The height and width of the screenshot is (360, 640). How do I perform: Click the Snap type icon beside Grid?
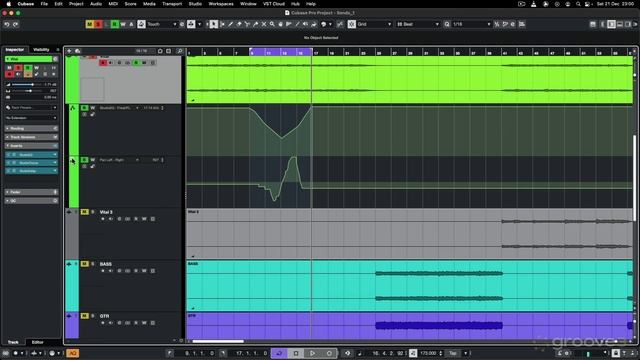[352, 24]
